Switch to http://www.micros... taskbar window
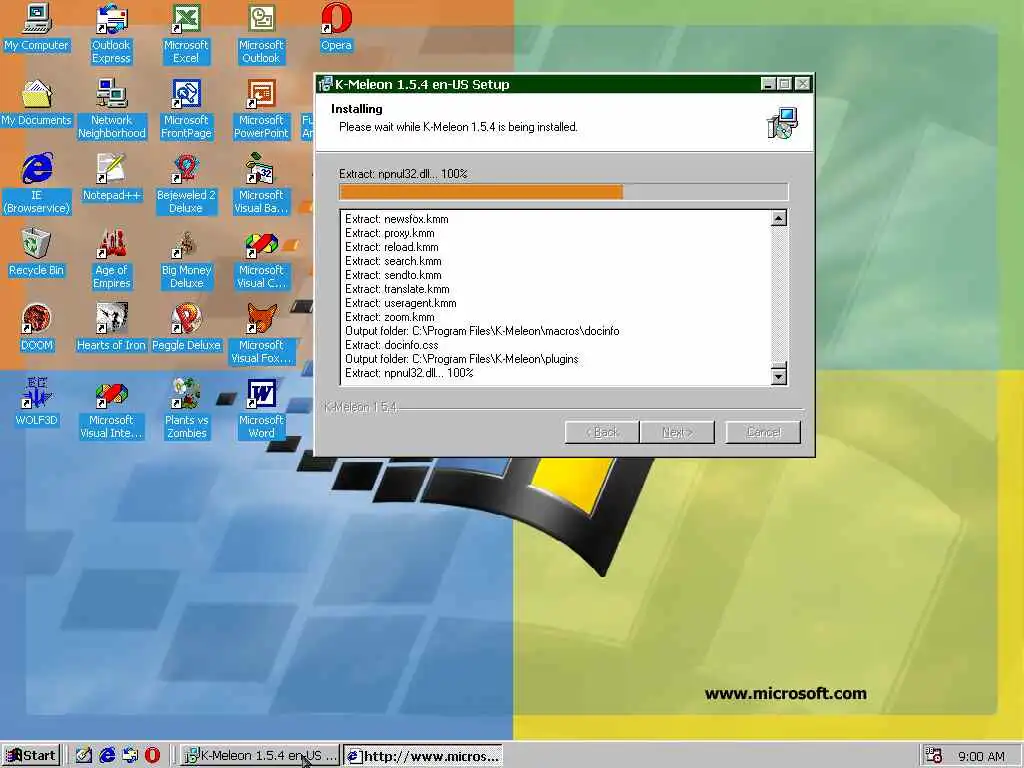The image size is (1024, 768). tap(423, 756)
